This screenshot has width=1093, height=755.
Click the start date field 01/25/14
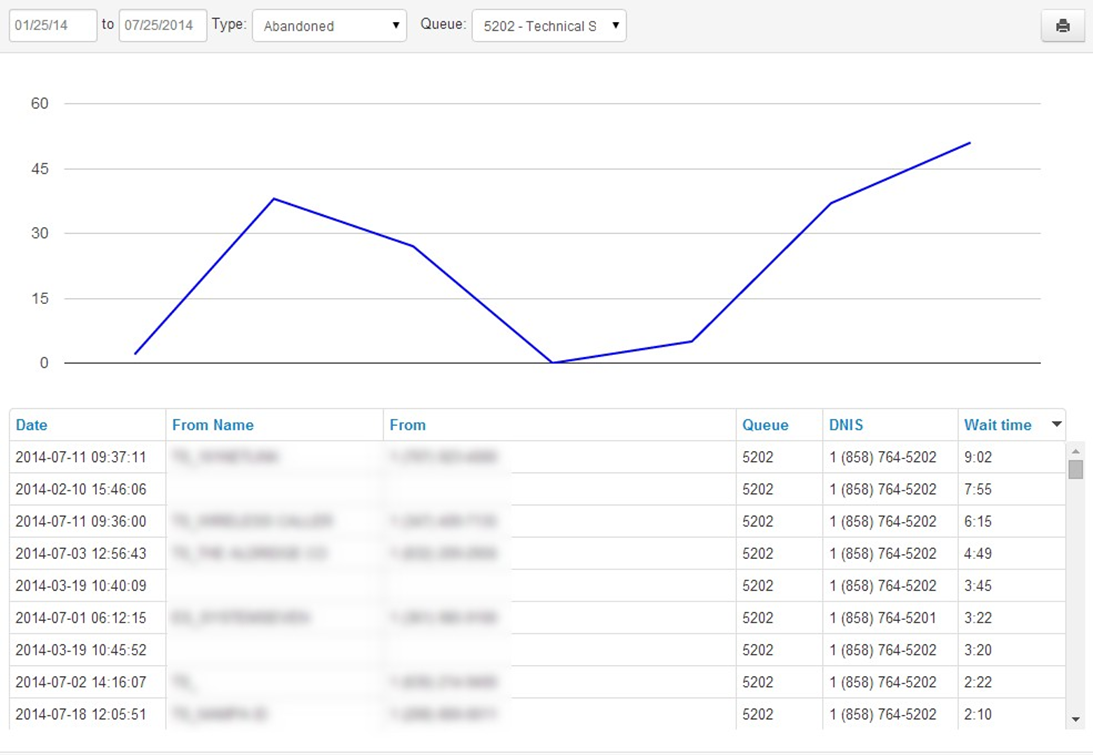[x=52, y=26]
